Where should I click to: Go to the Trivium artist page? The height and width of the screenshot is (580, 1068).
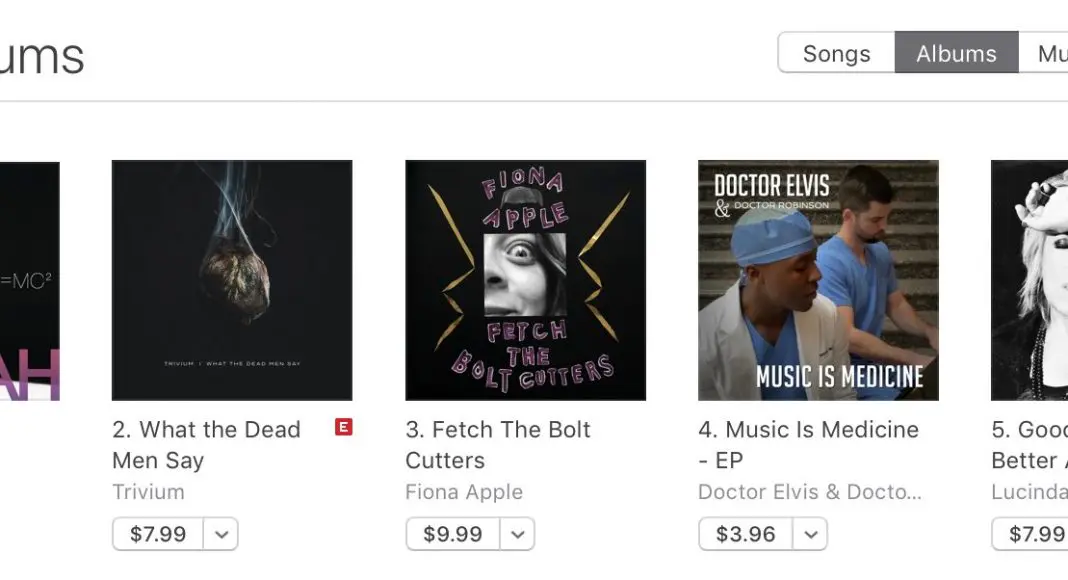click(148, 492)
